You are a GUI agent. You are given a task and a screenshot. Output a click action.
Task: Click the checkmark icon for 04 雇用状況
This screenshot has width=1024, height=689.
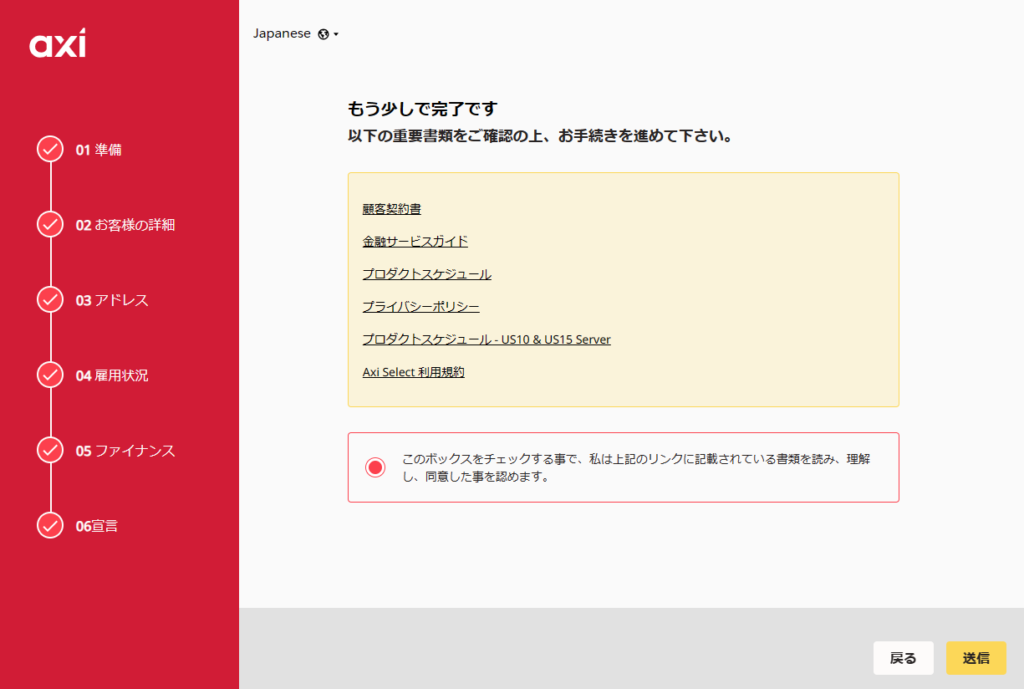click(50, 374)
